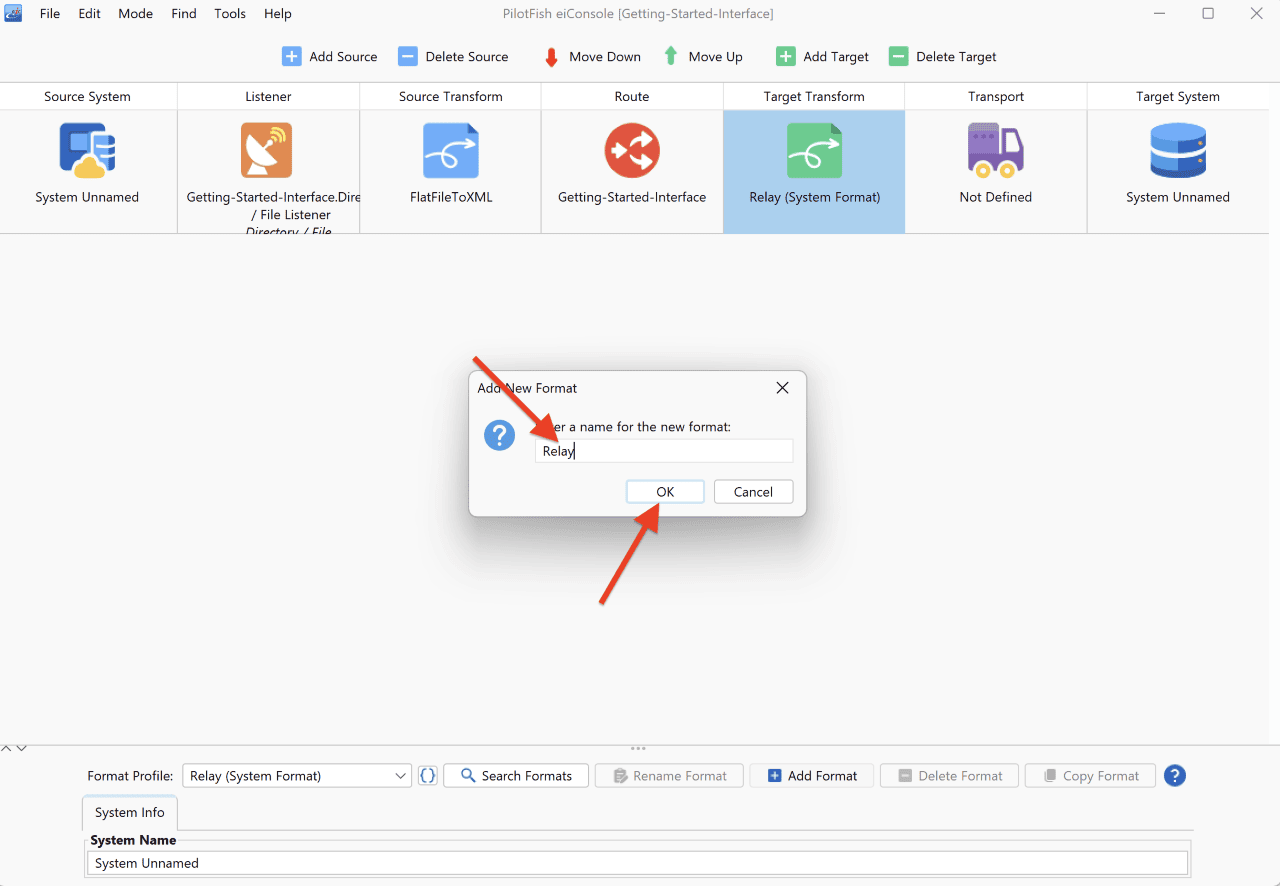Open the Tools menu
The height and width of the screenshot is (886, 1280).
tap(230, 14)
